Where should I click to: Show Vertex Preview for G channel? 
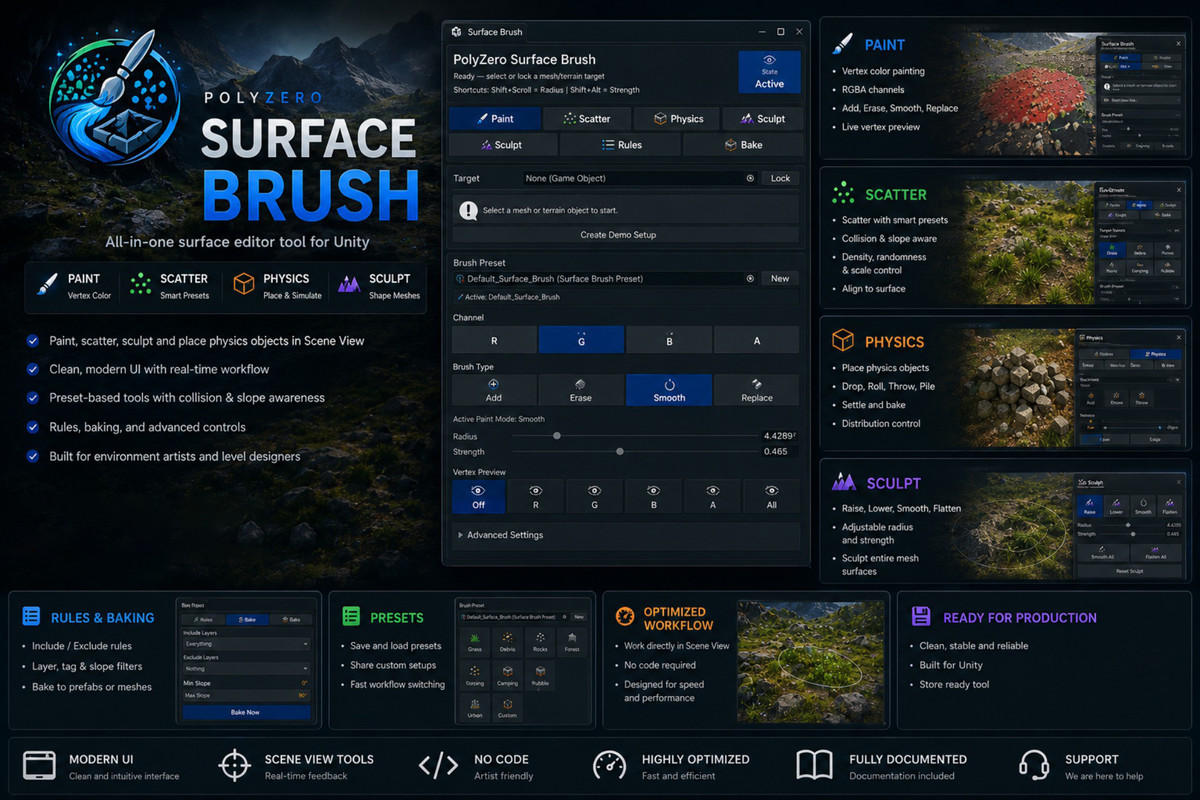[595, 497]
